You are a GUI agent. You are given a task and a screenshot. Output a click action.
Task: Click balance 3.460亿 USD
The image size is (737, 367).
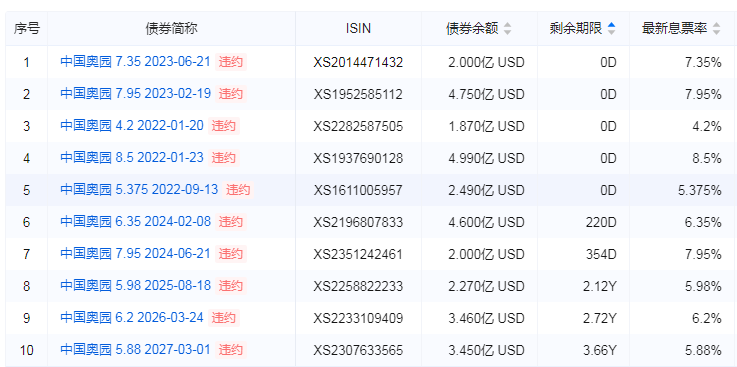pos(486,318)
